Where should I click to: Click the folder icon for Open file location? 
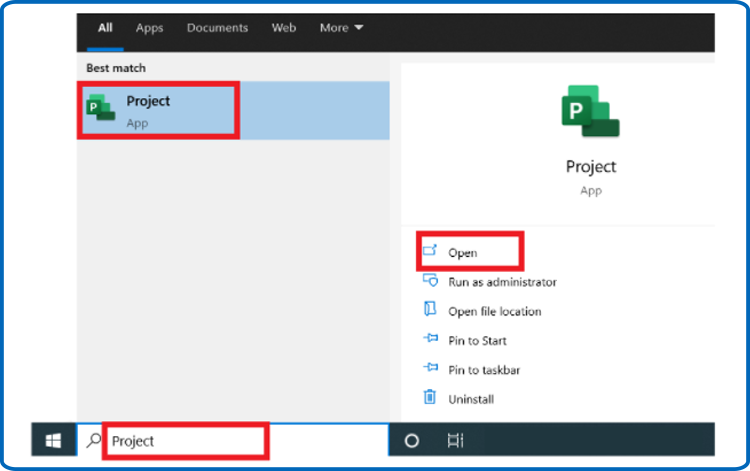click(430, 309)
